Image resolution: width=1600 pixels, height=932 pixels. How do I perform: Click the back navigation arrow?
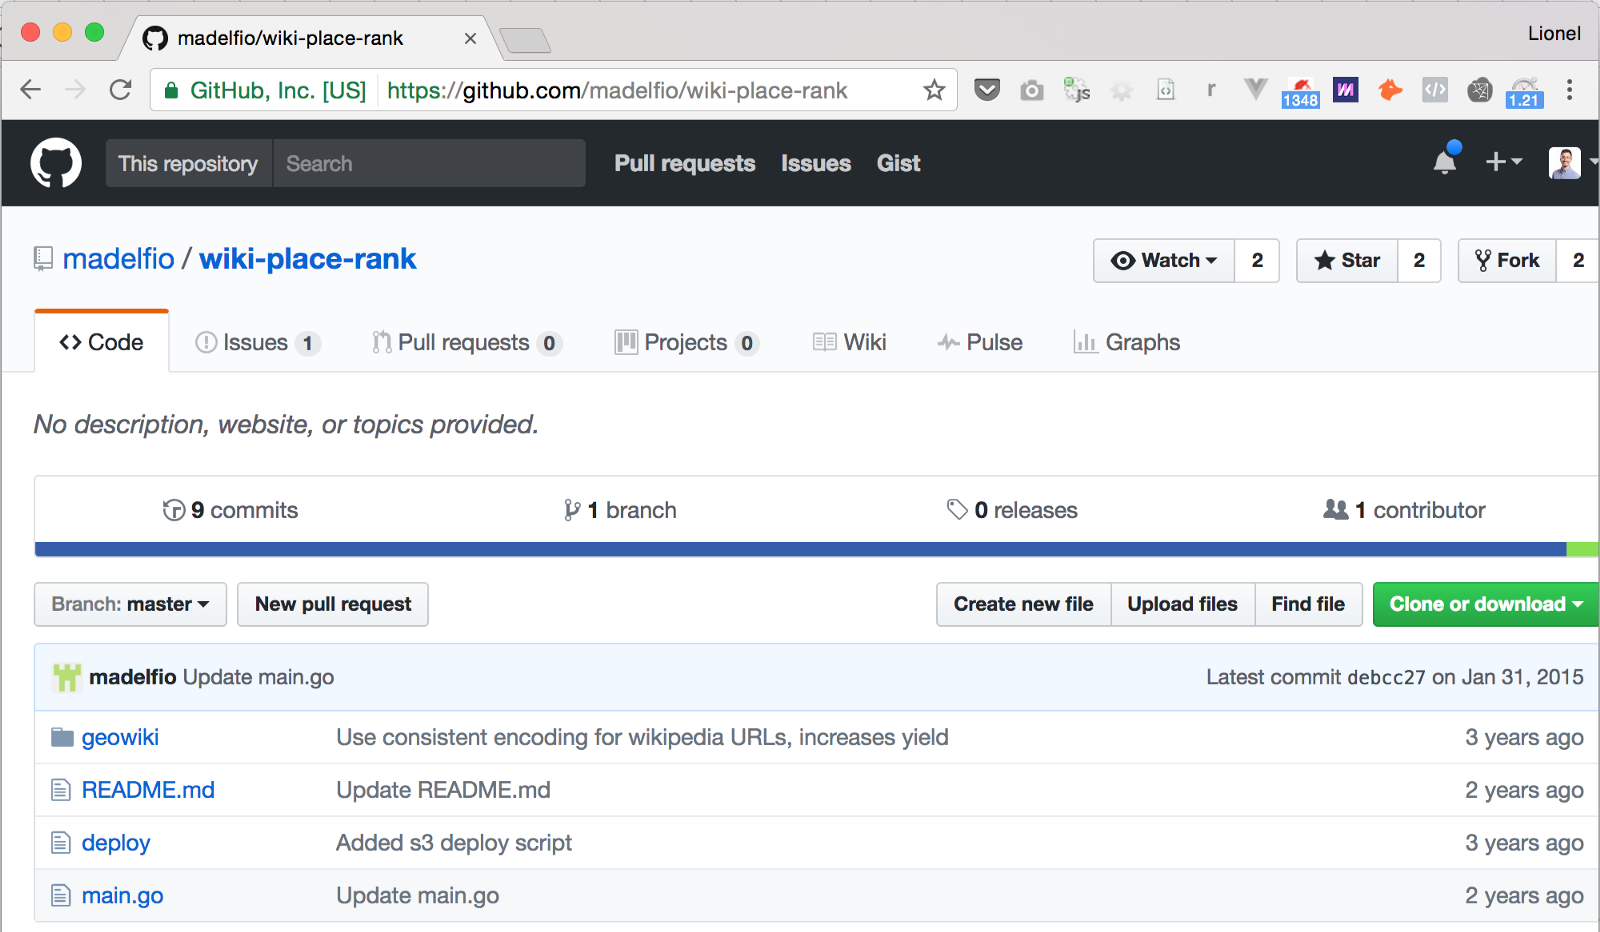[x=31, y=90]
